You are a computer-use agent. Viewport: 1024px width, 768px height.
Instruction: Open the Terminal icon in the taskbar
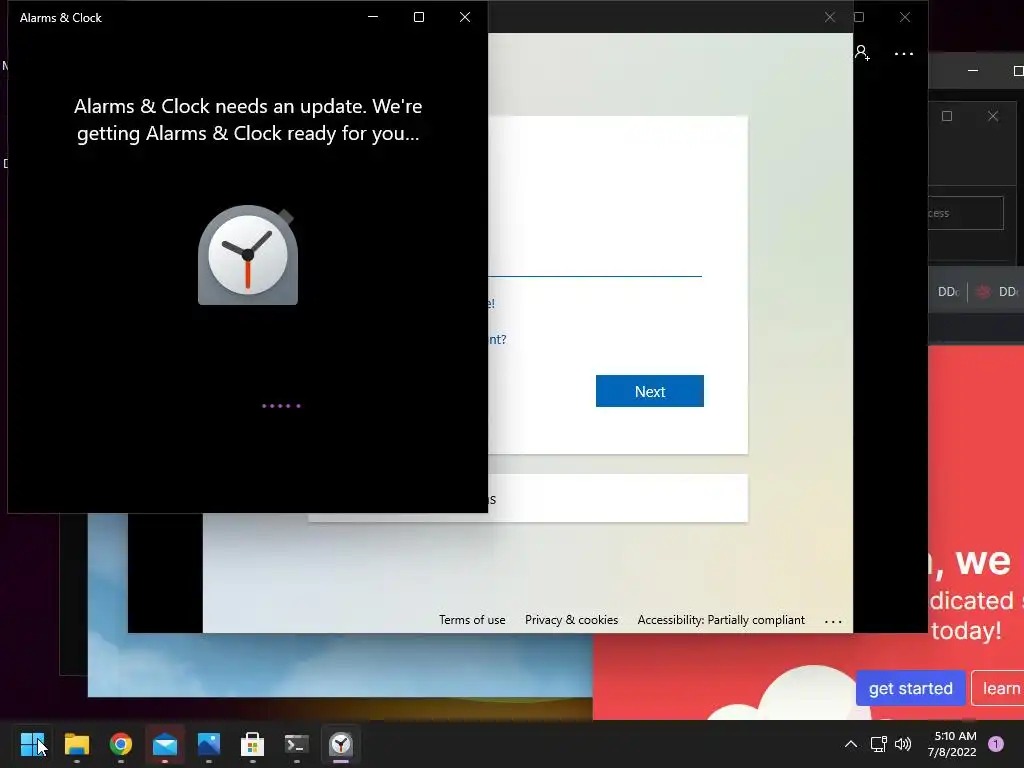pos(296,744)
